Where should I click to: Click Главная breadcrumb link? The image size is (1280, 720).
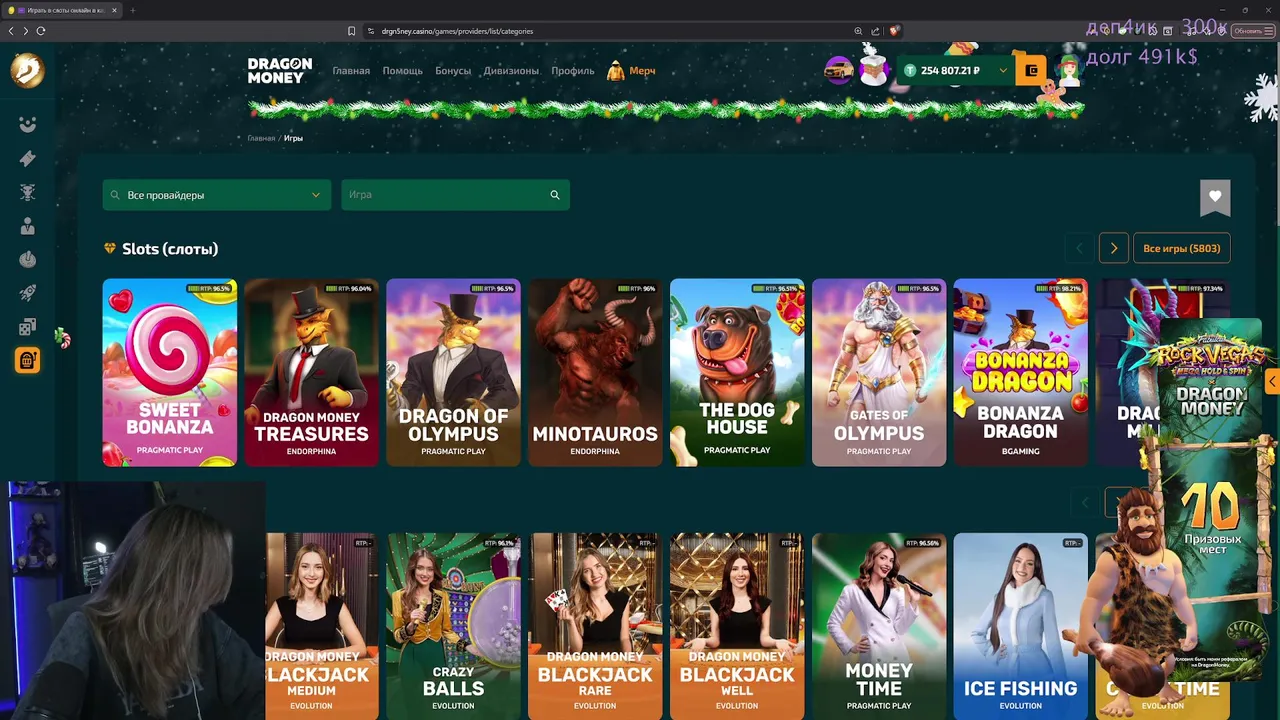tap(261, 138)
